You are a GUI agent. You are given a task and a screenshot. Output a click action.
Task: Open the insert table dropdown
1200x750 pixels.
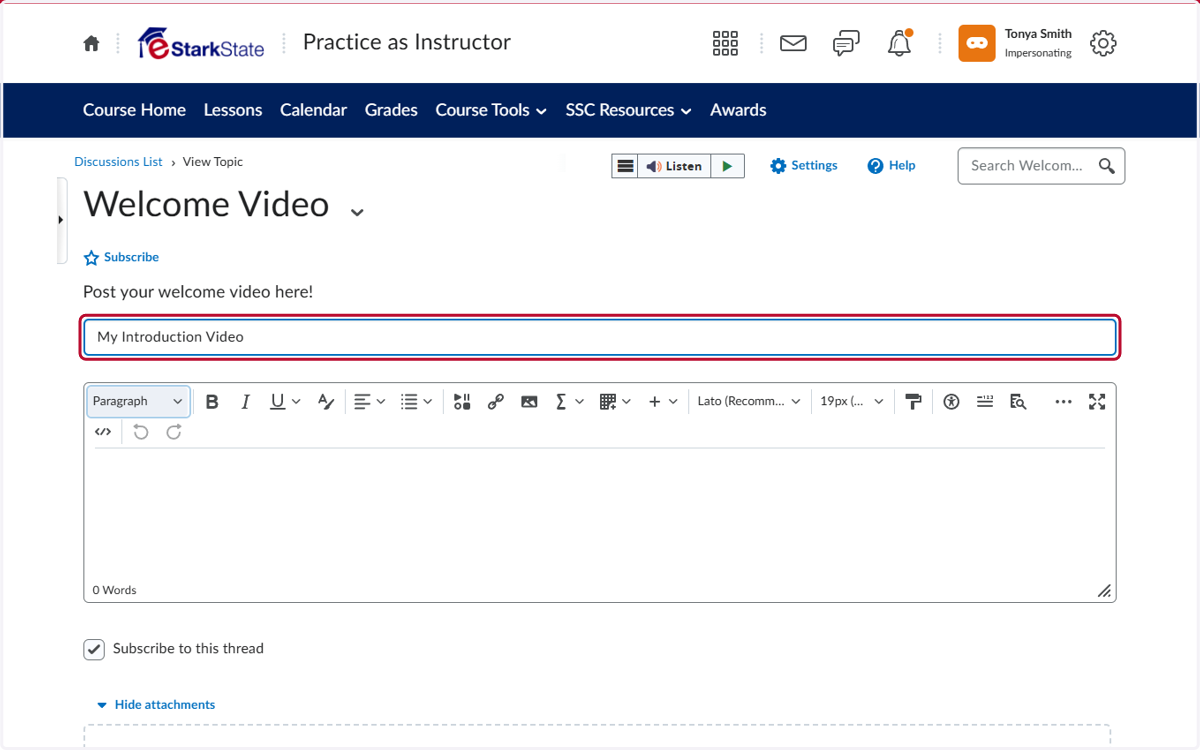click(x=615, y=401)
